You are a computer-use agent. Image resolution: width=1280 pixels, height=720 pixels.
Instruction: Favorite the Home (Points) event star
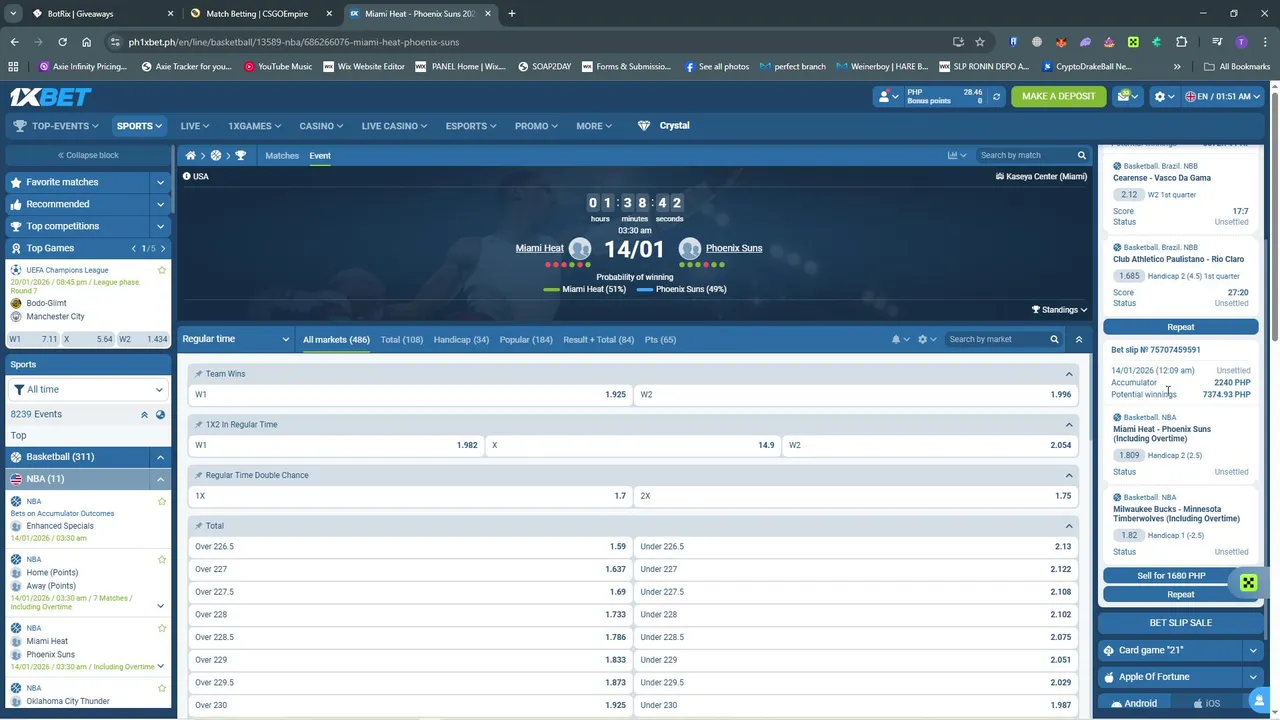point(162,560)
